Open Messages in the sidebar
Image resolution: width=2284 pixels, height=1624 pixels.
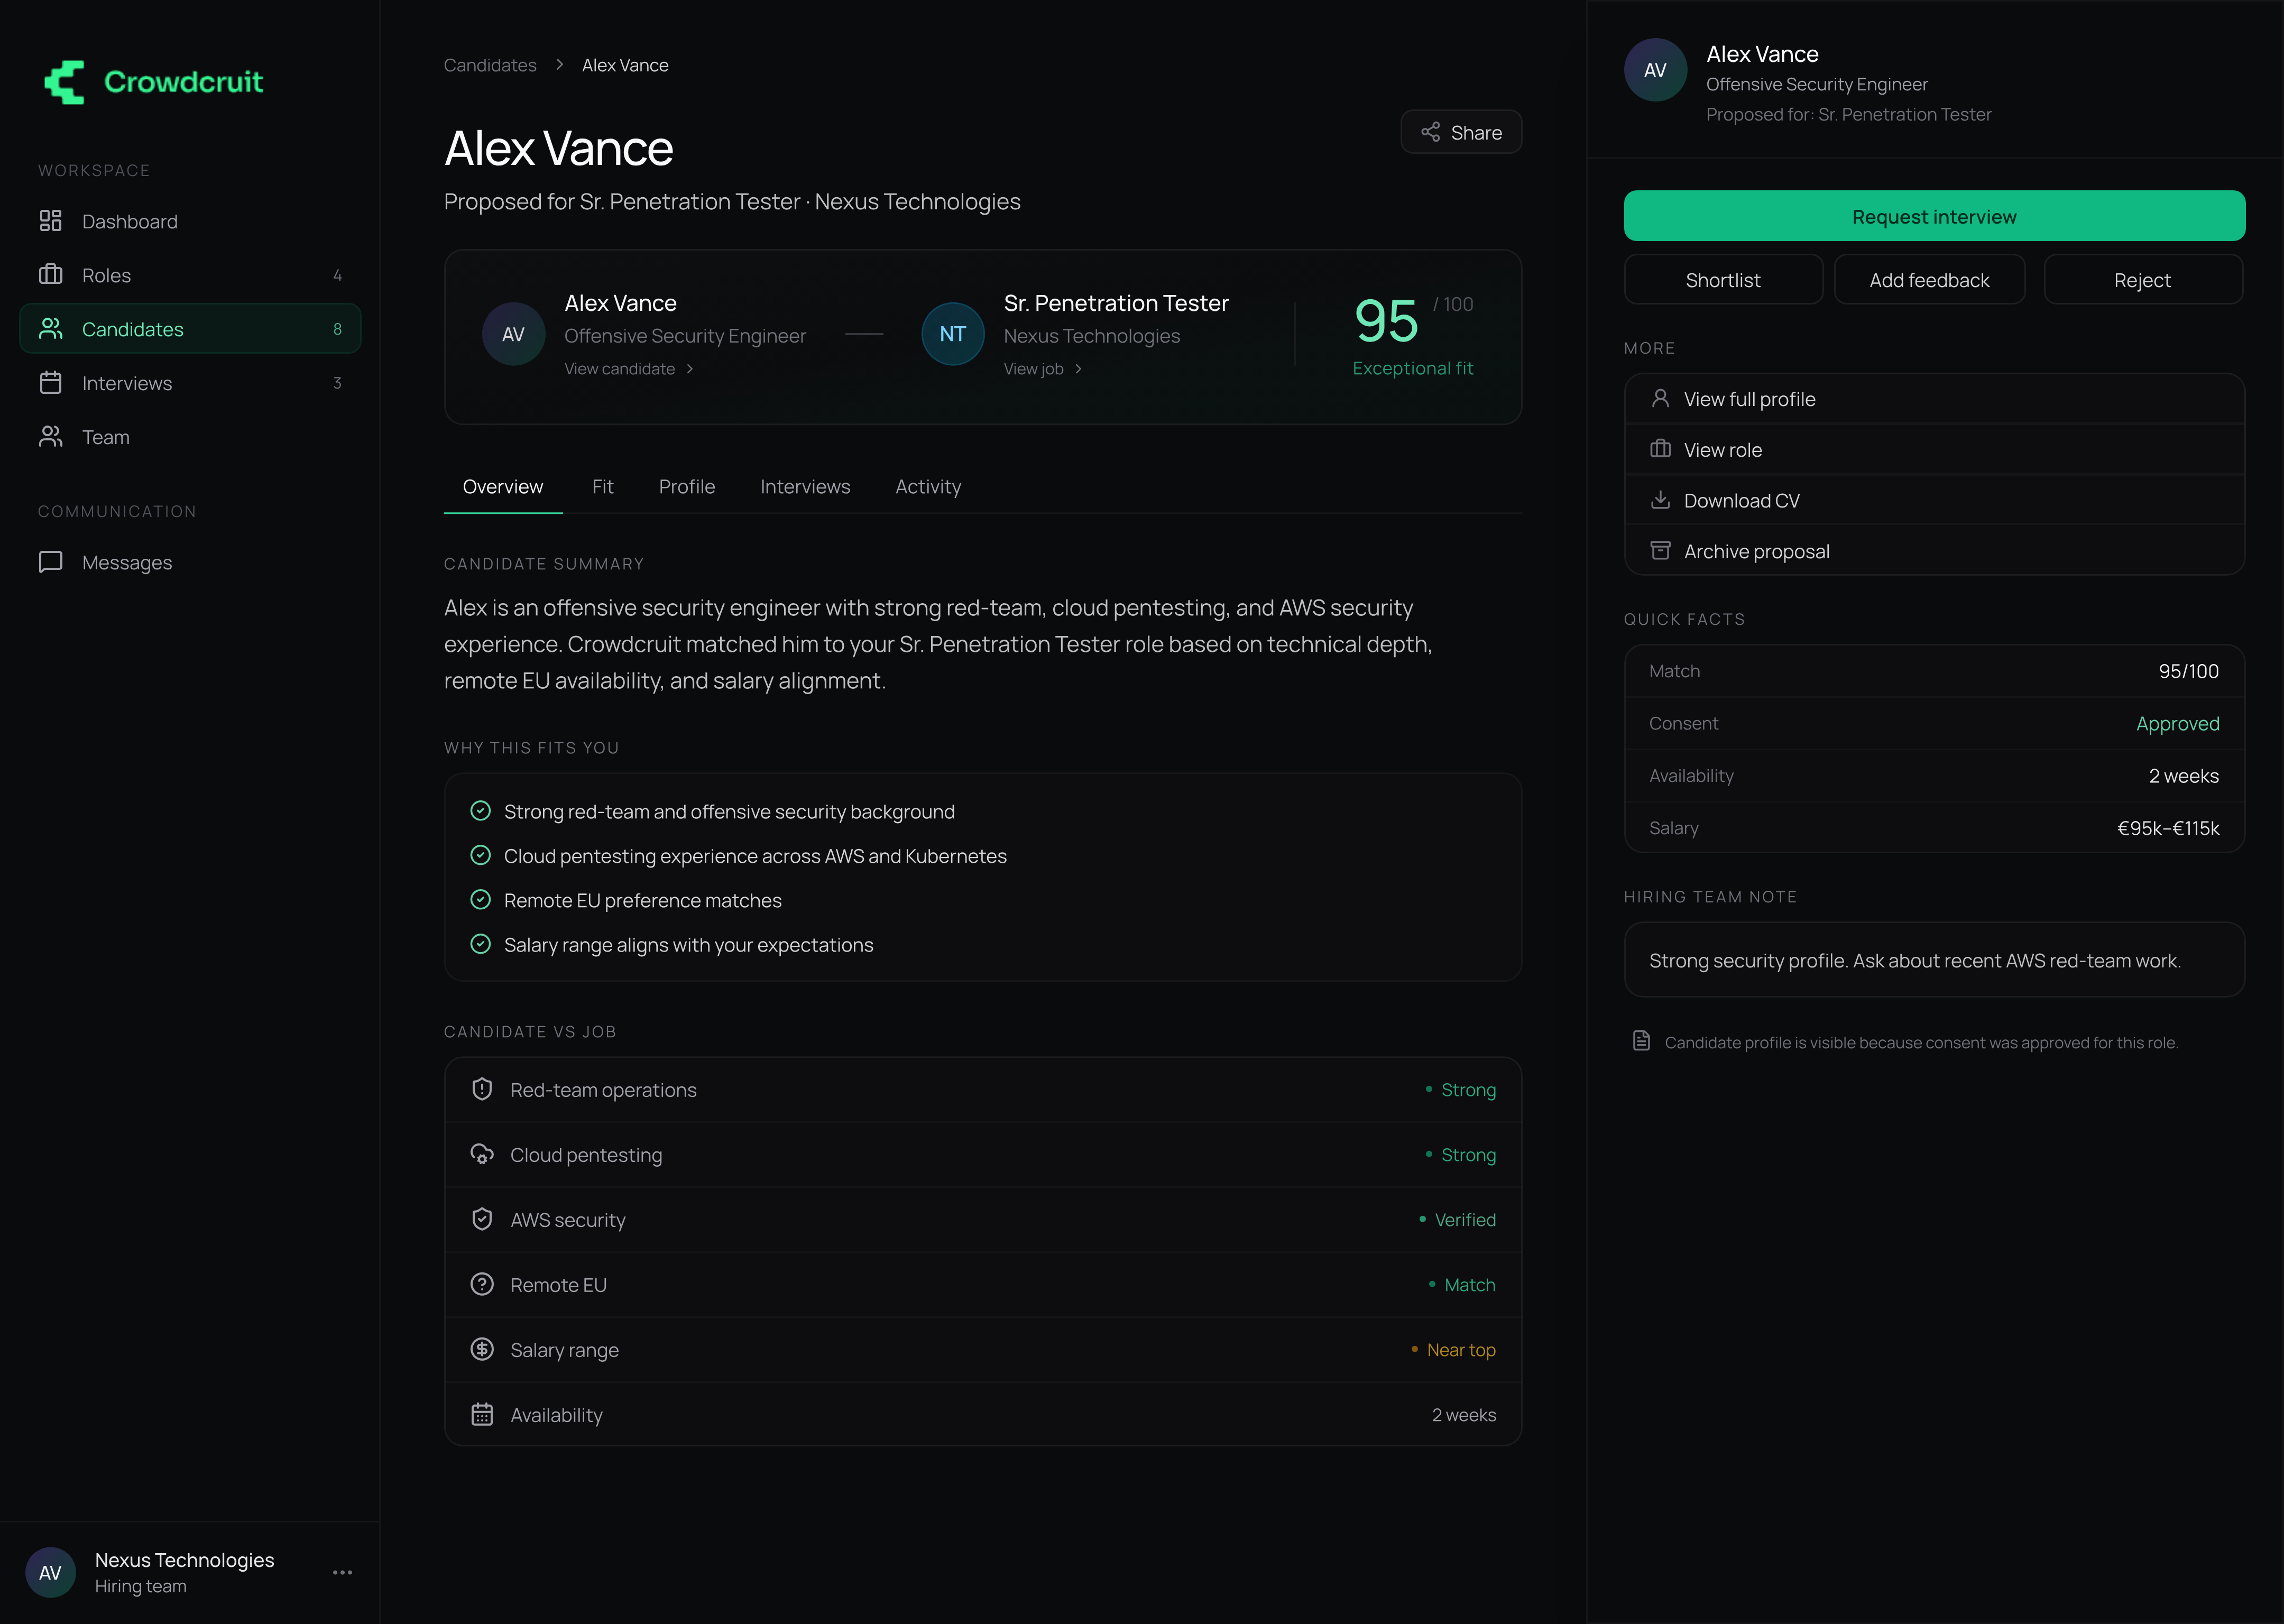click(190, 562)
